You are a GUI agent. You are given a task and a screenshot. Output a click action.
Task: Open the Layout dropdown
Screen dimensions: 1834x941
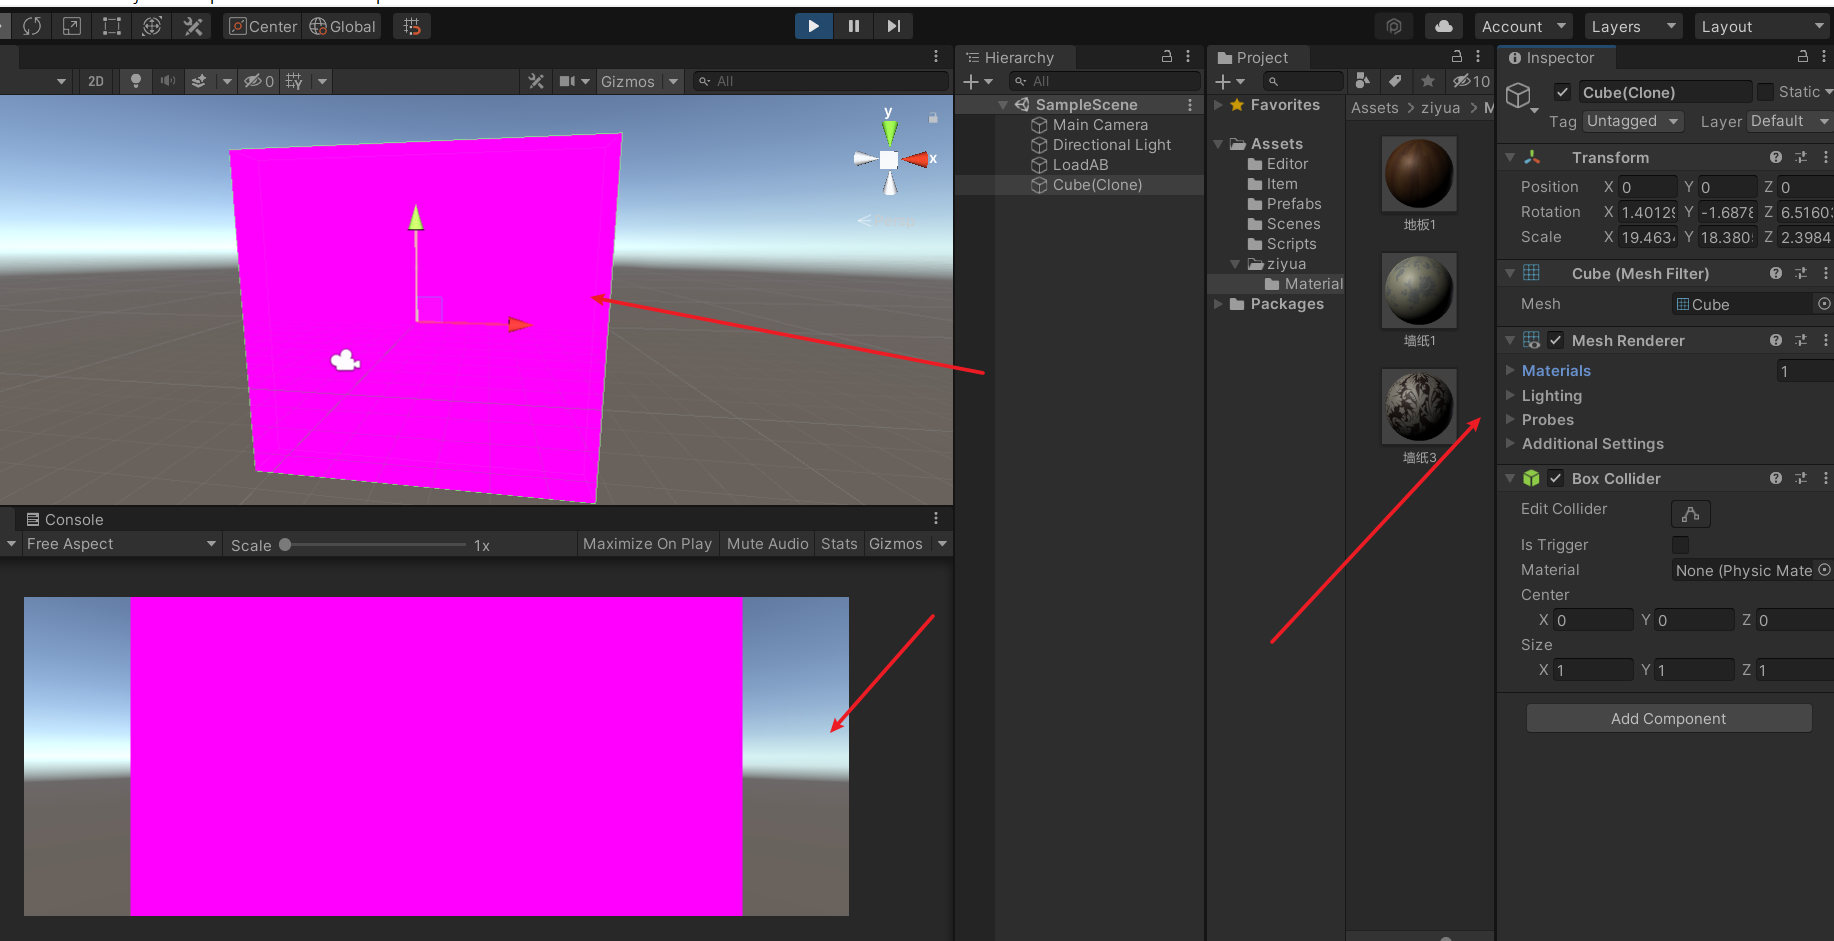click(1764, 26)
